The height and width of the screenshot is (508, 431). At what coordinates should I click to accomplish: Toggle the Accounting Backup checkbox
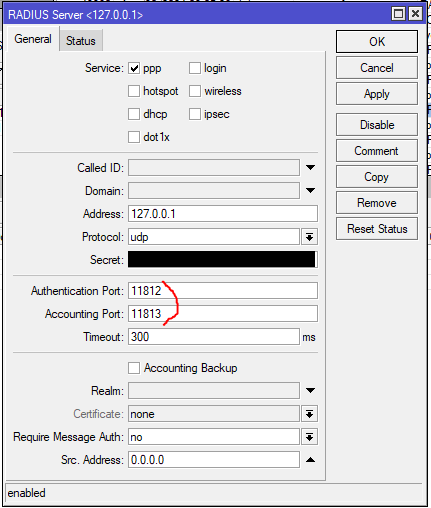[134, 368]
